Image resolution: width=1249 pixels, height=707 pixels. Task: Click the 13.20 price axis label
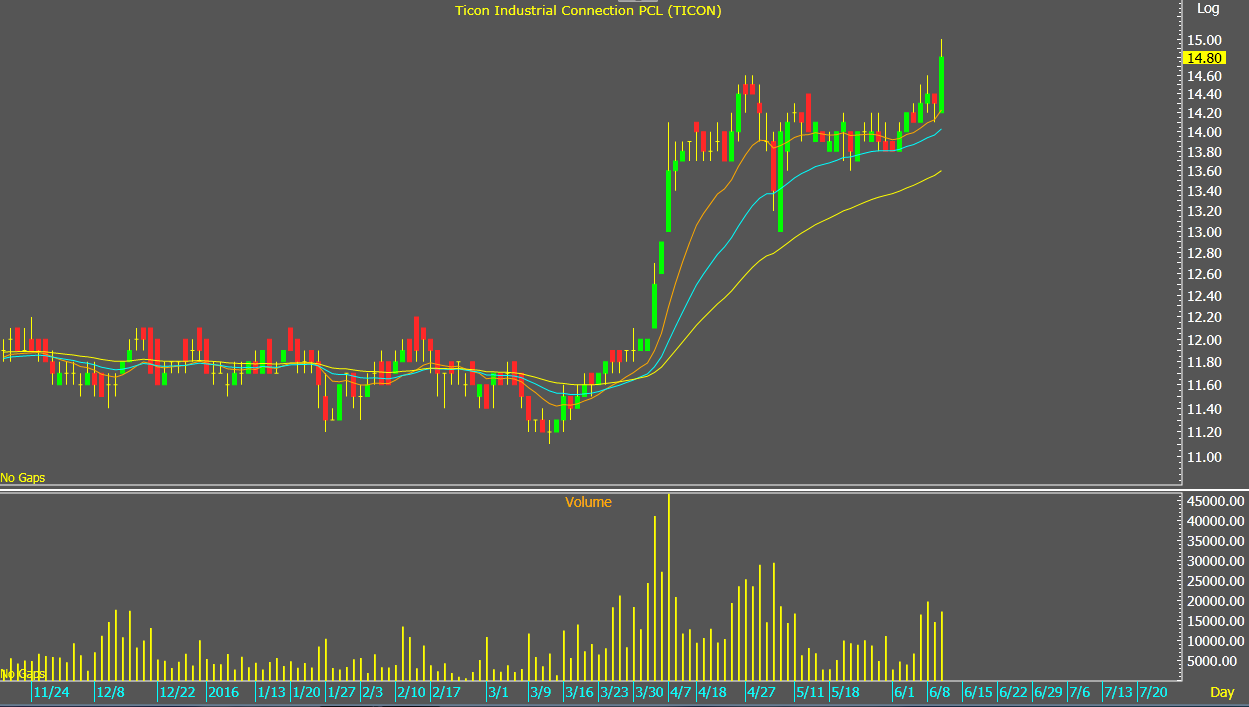[1203, 211]
